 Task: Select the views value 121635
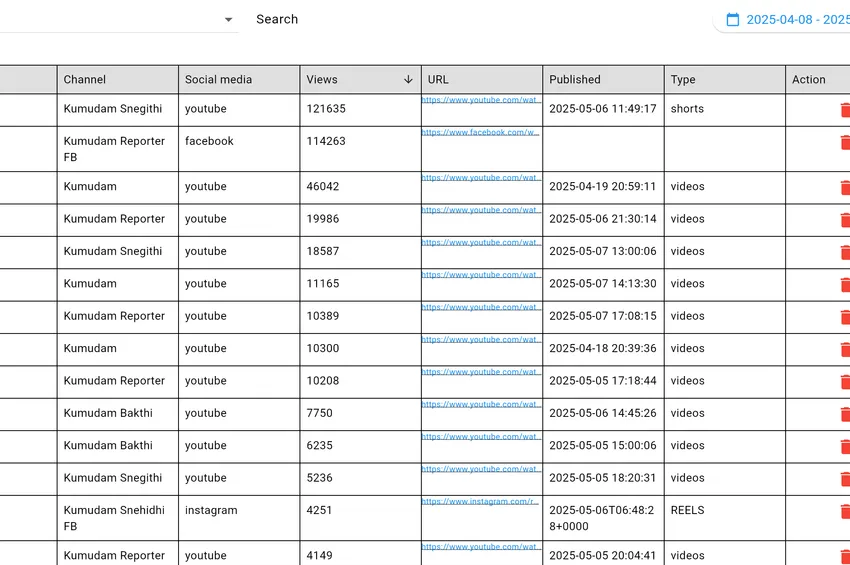coord(326,108)
